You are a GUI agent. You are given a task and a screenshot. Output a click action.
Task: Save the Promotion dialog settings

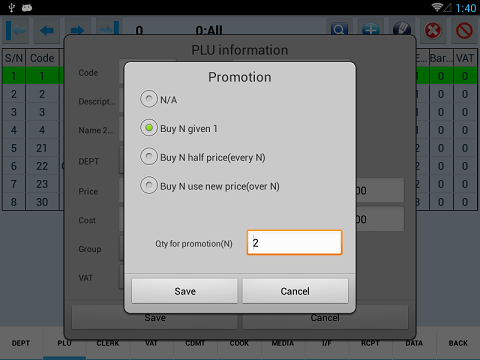pyautogui.click(x=185, y=291)
